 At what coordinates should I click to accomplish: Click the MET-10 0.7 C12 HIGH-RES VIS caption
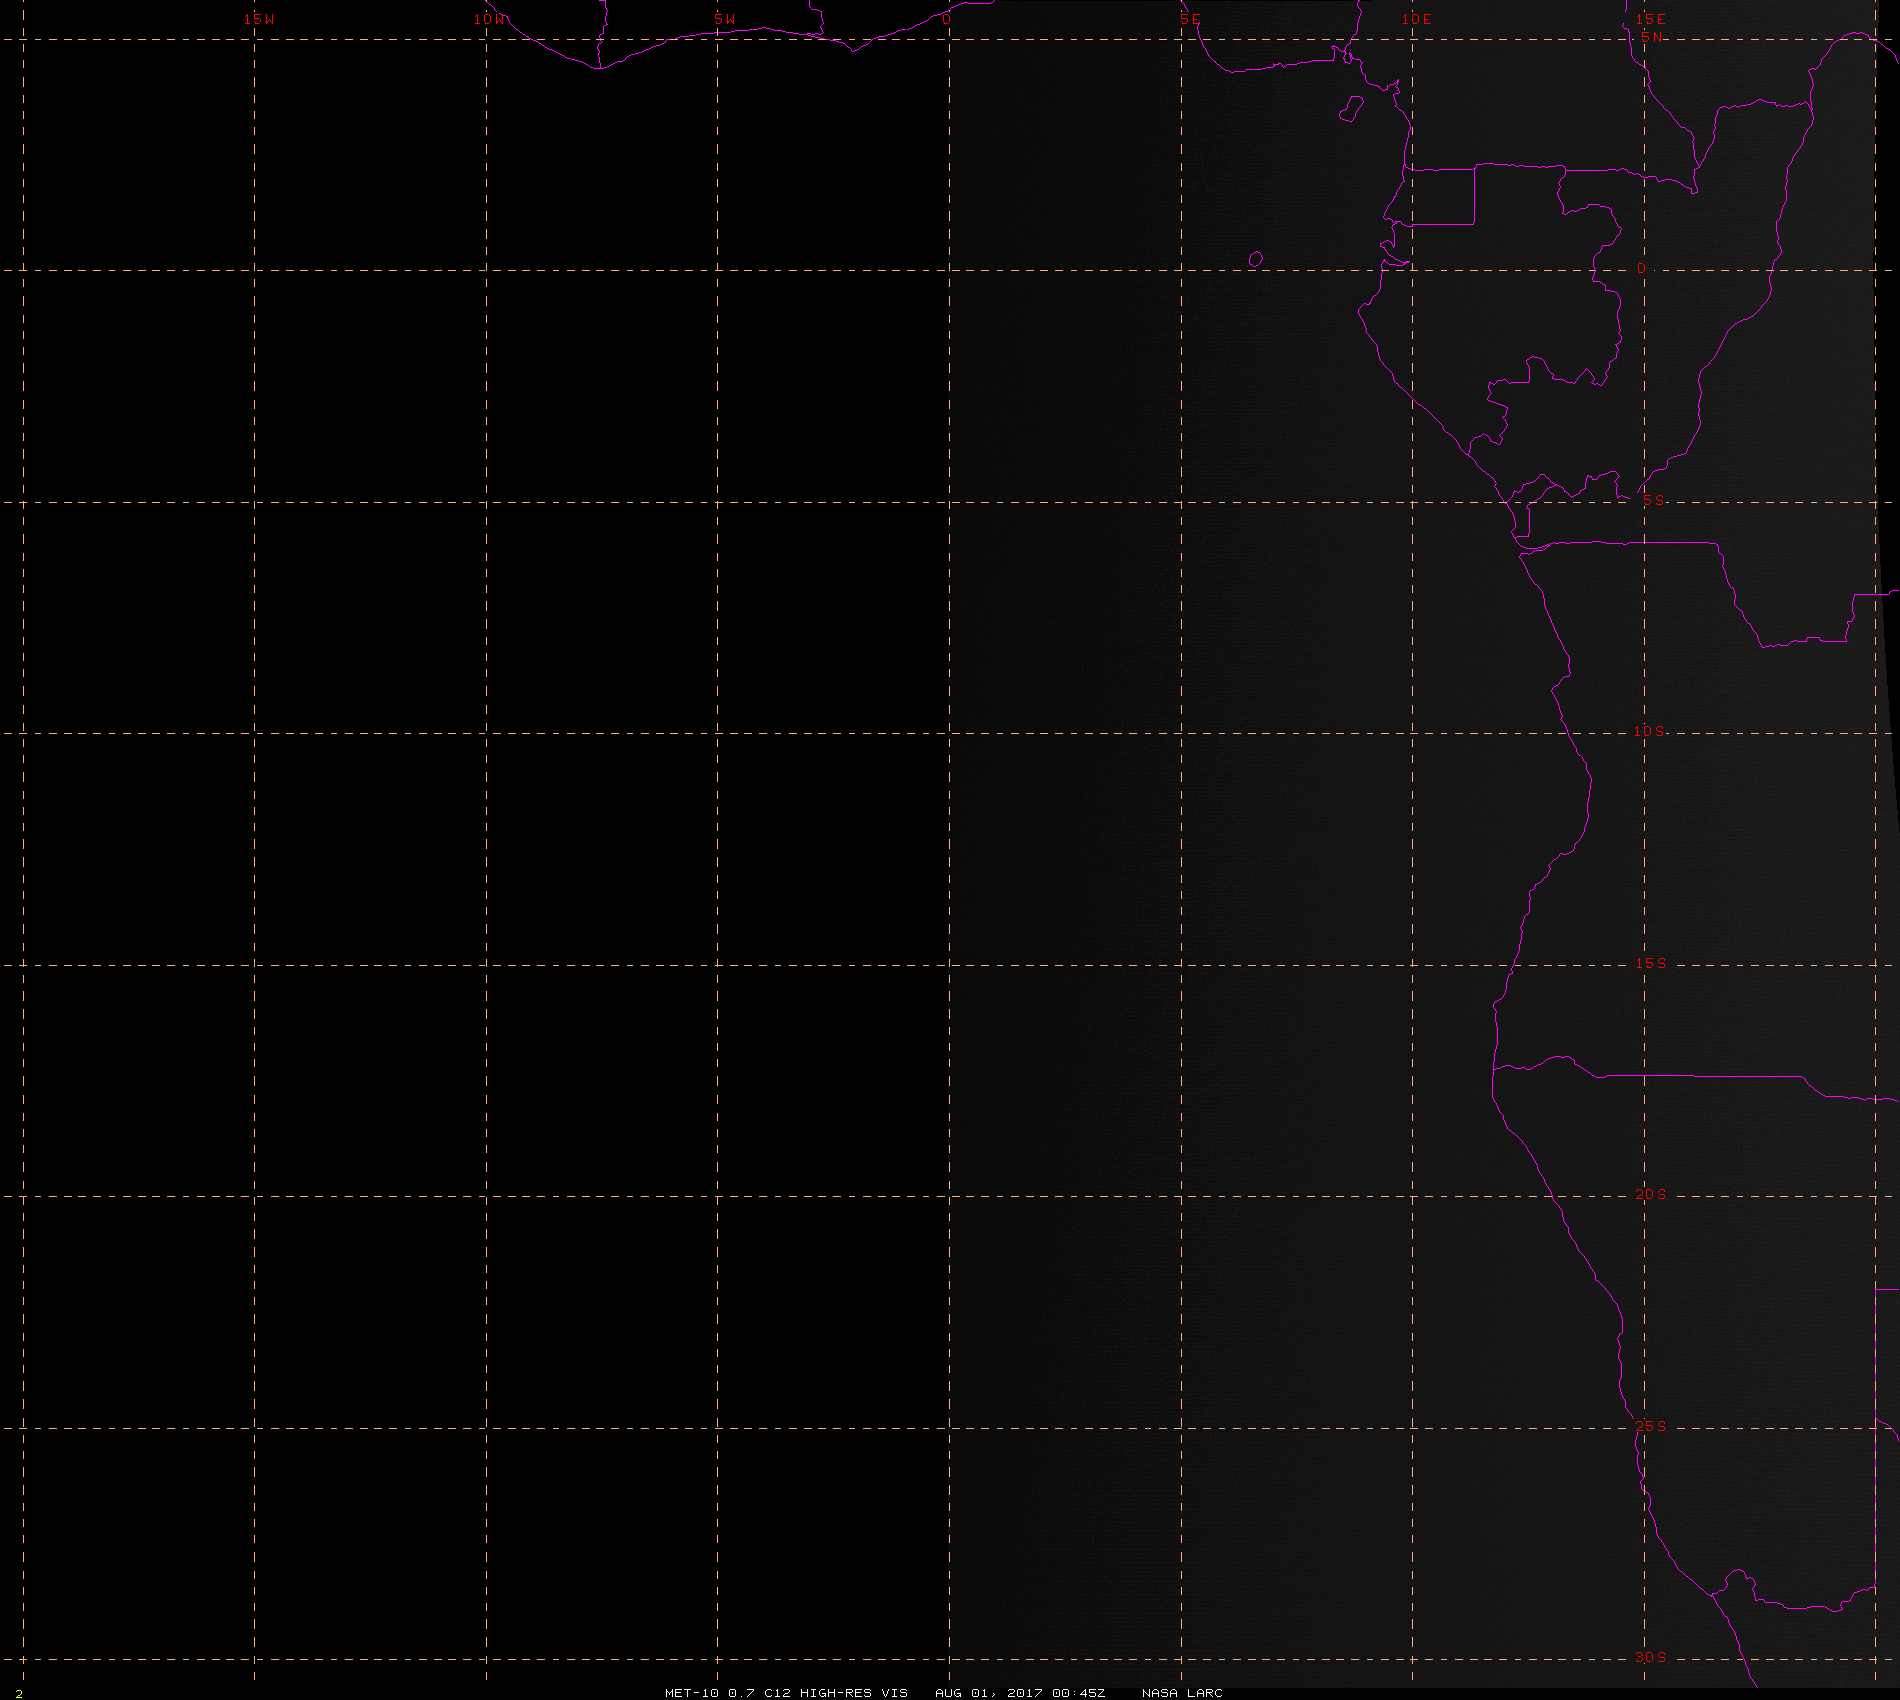point(786,1693)
